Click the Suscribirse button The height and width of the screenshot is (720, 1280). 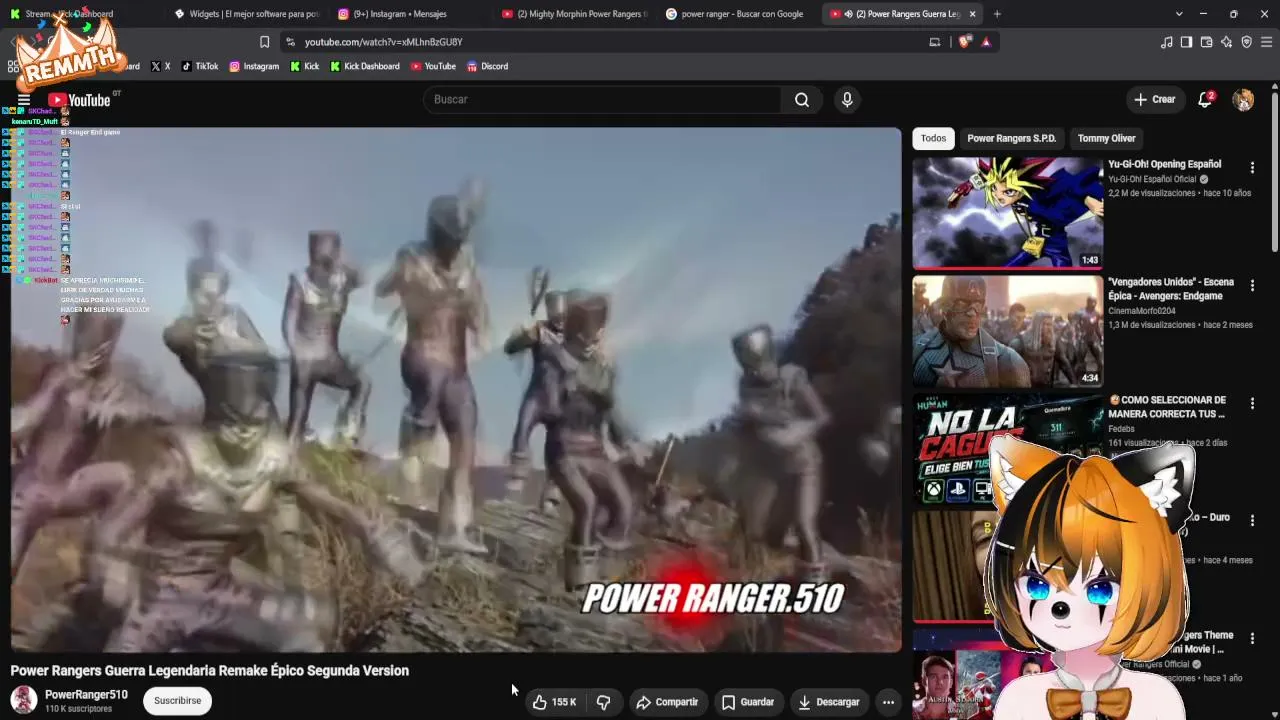[x=178, y=701]
